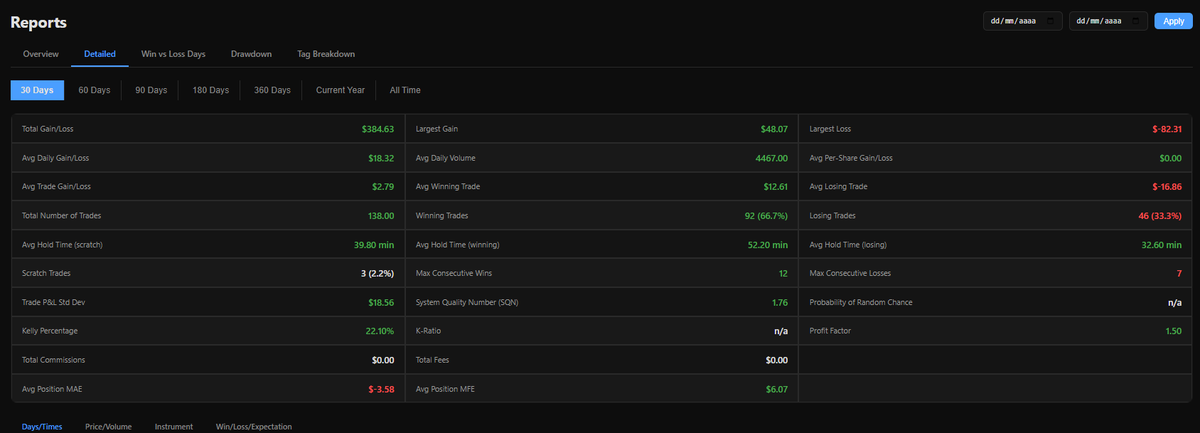The image size is (1200, 433).
Task: Choose the 90 Days period
Action: (151, 90)
